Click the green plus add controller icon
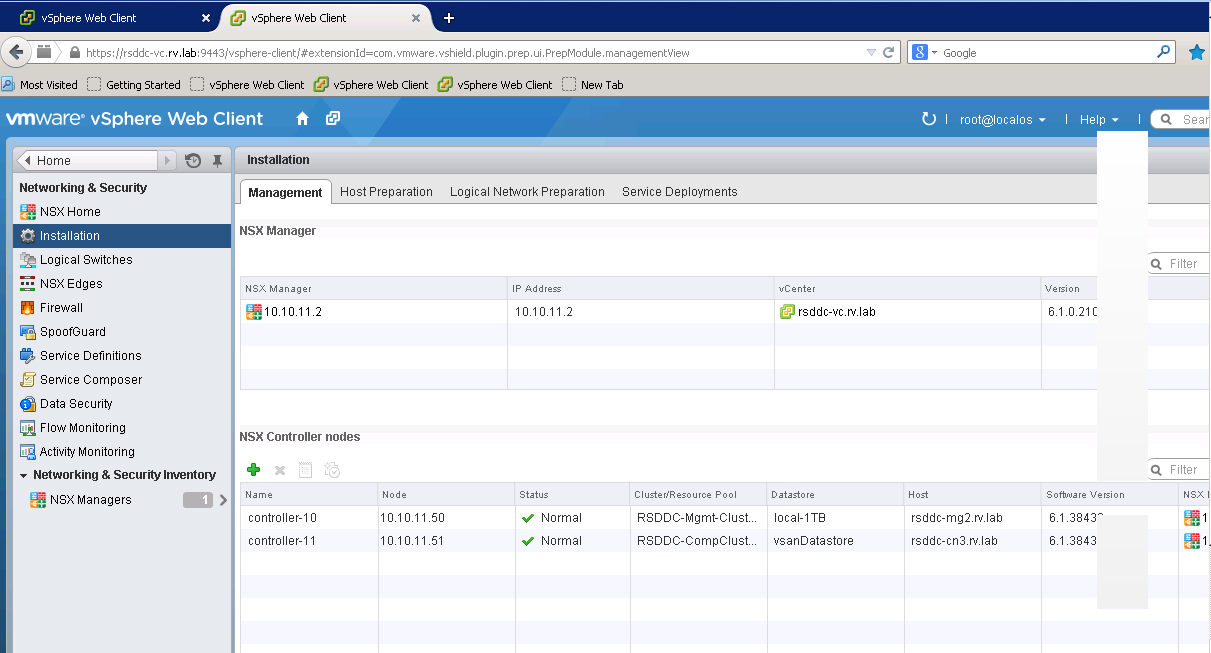The width and height of the screenshot is (1211, 653). tap(254, 470)
